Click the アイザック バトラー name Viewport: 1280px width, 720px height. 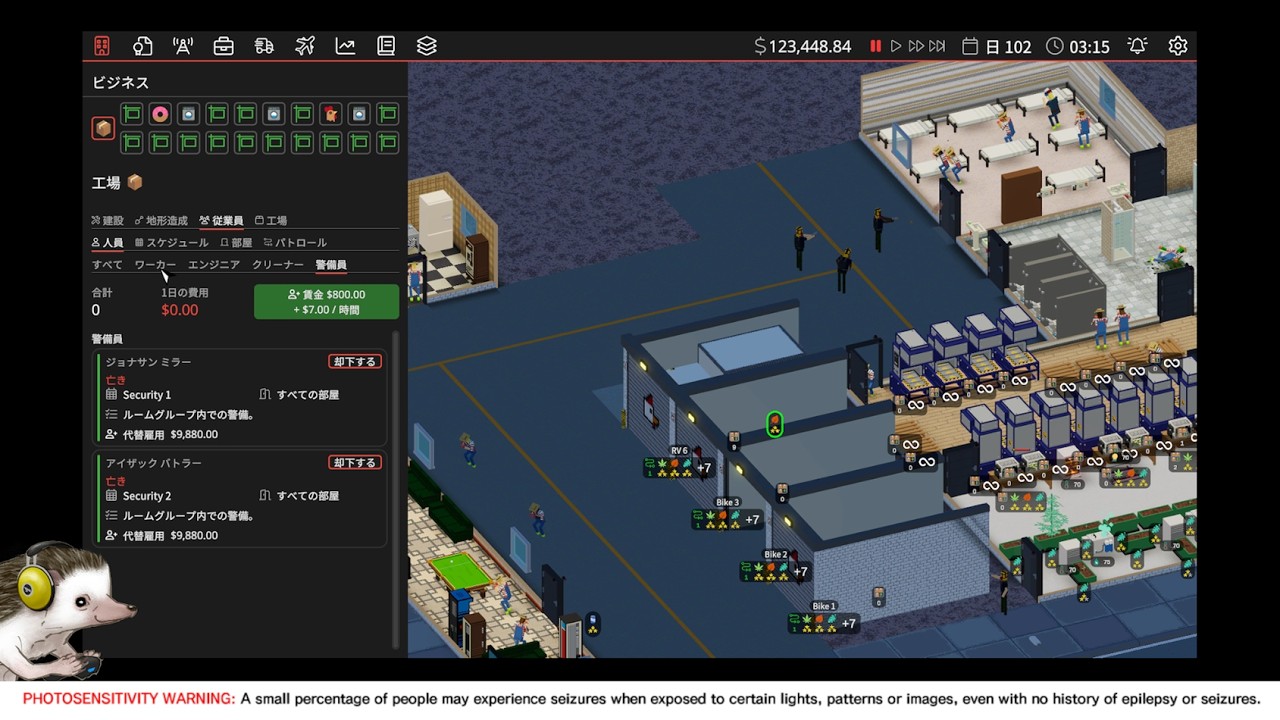(154, 463)
